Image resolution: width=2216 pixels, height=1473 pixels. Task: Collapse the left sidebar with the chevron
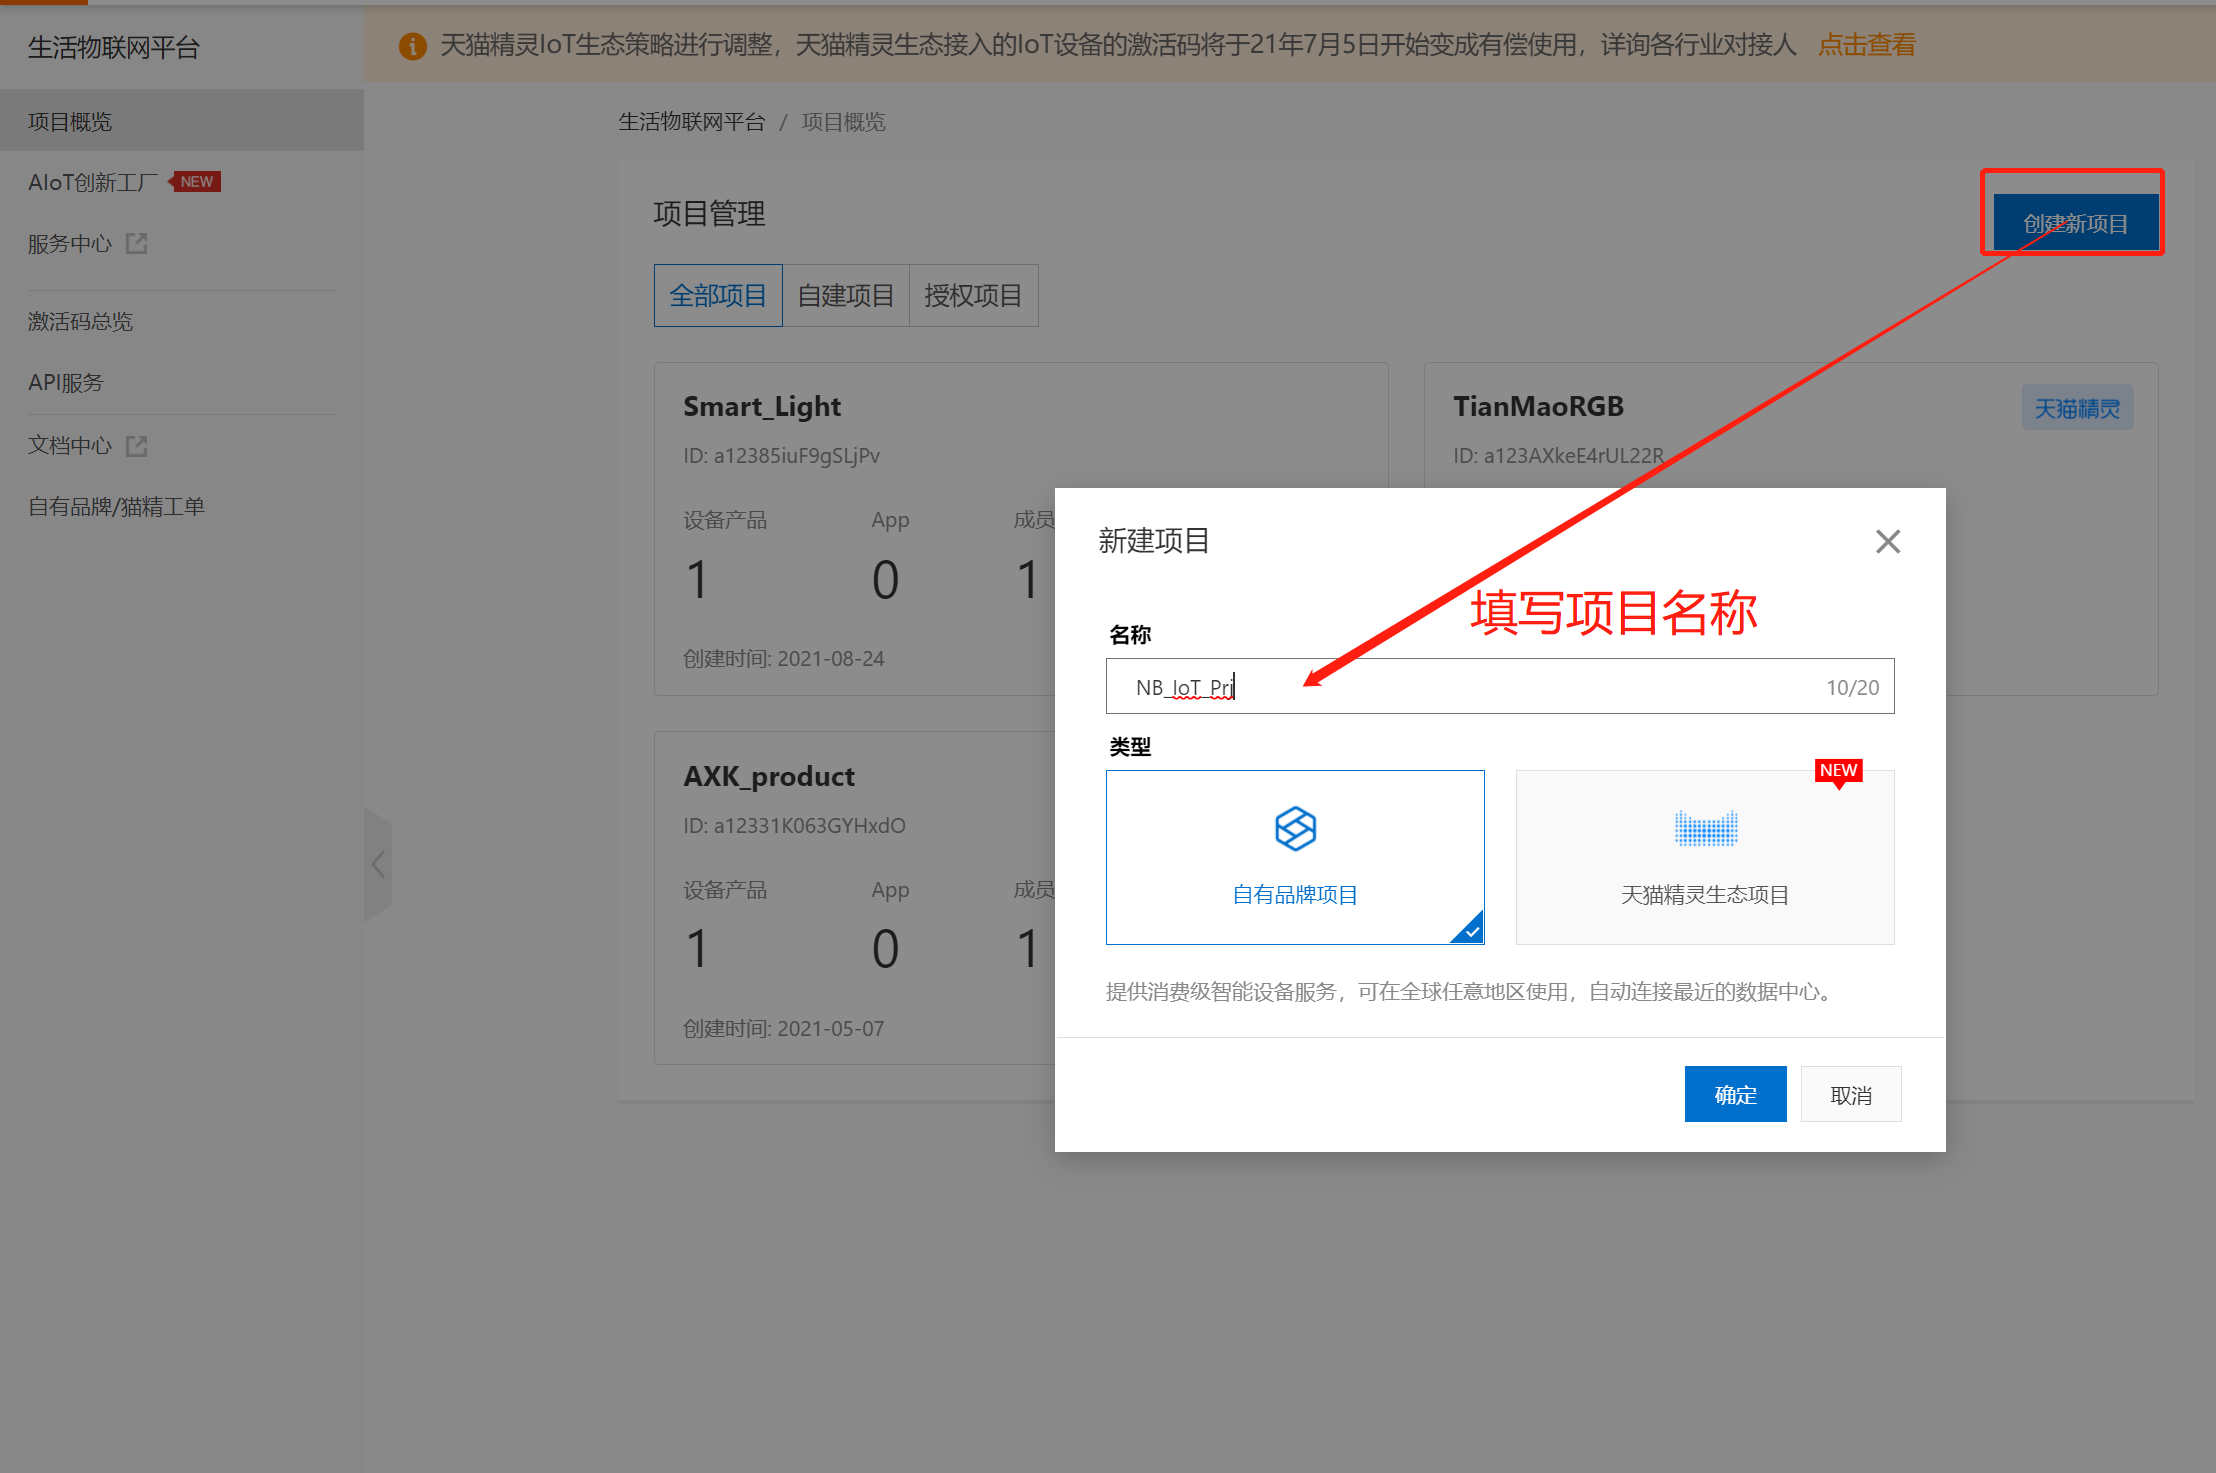pyautogui.click(x=378, y=864)
